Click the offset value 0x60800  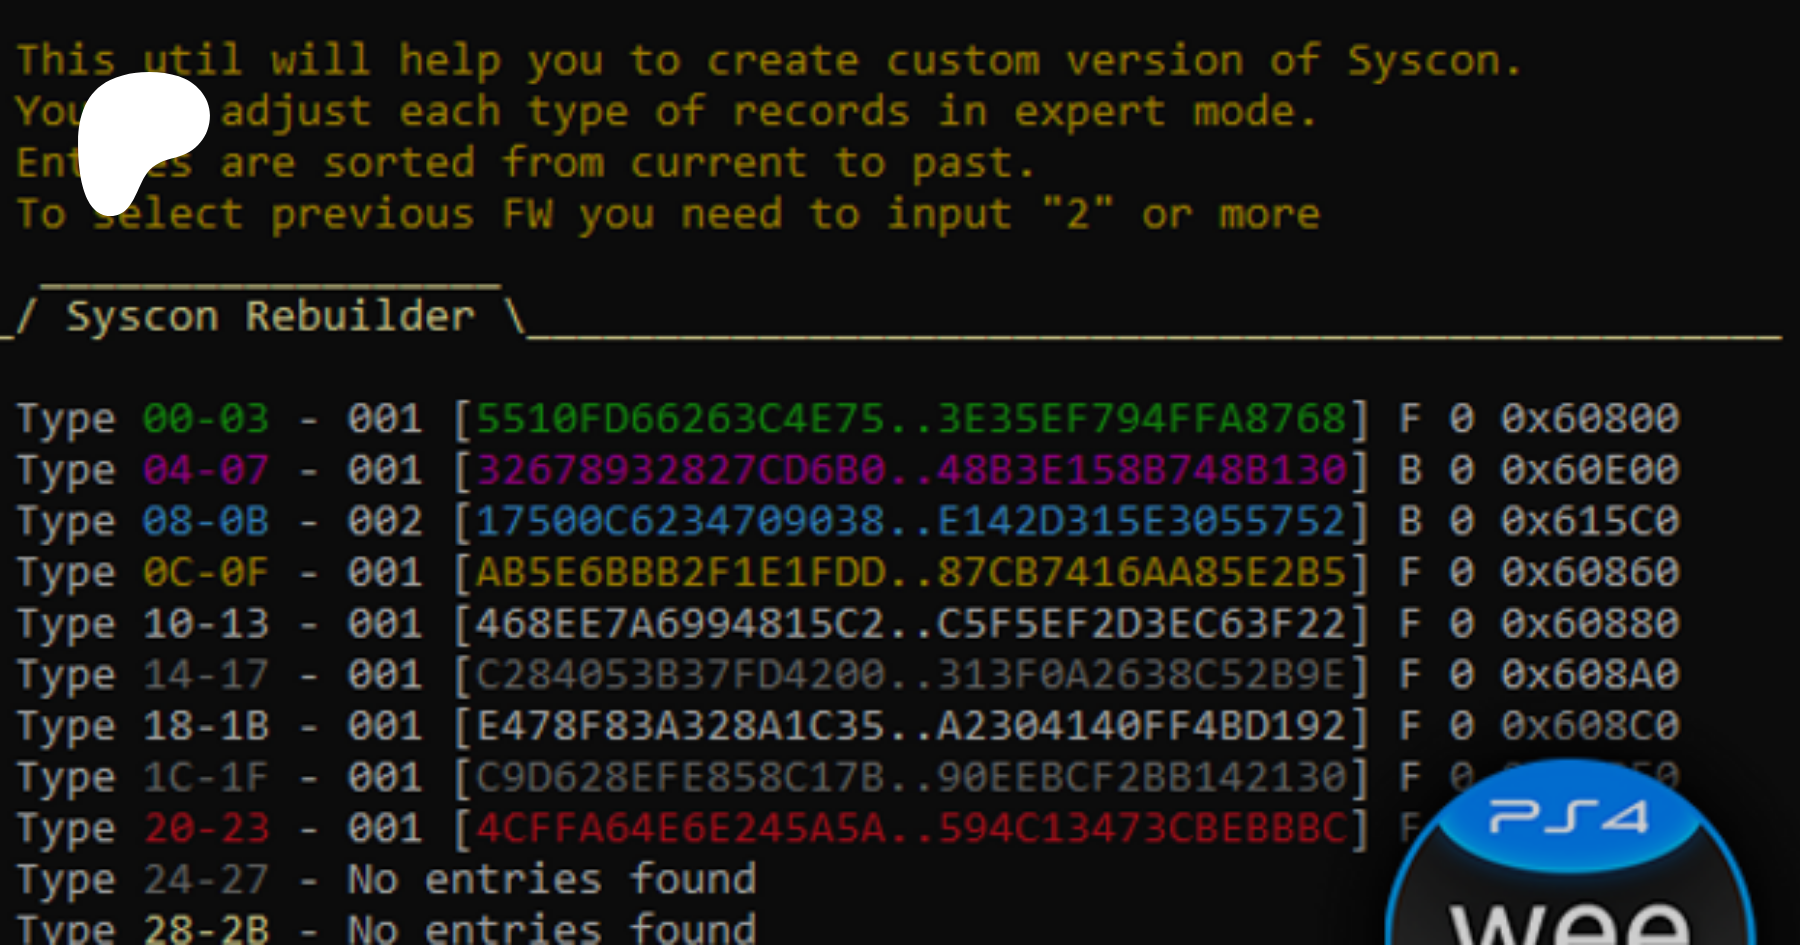[1589, 418]
